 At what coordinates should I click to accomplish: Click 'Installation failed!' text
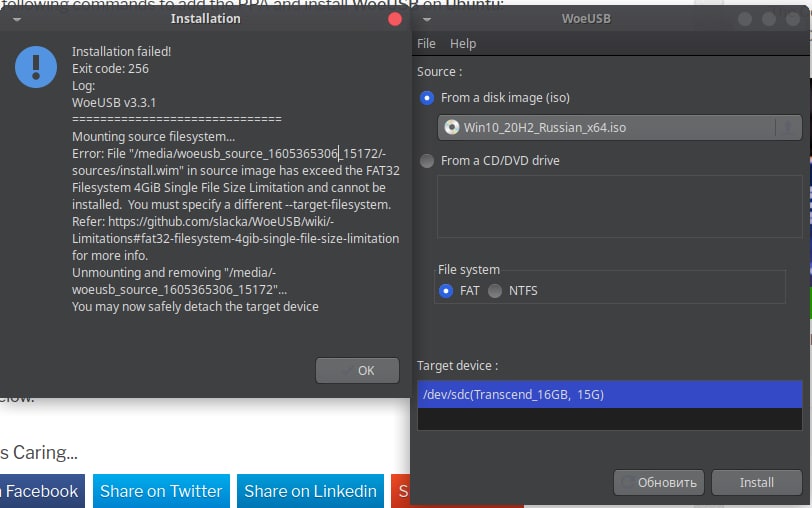(121, 51)
